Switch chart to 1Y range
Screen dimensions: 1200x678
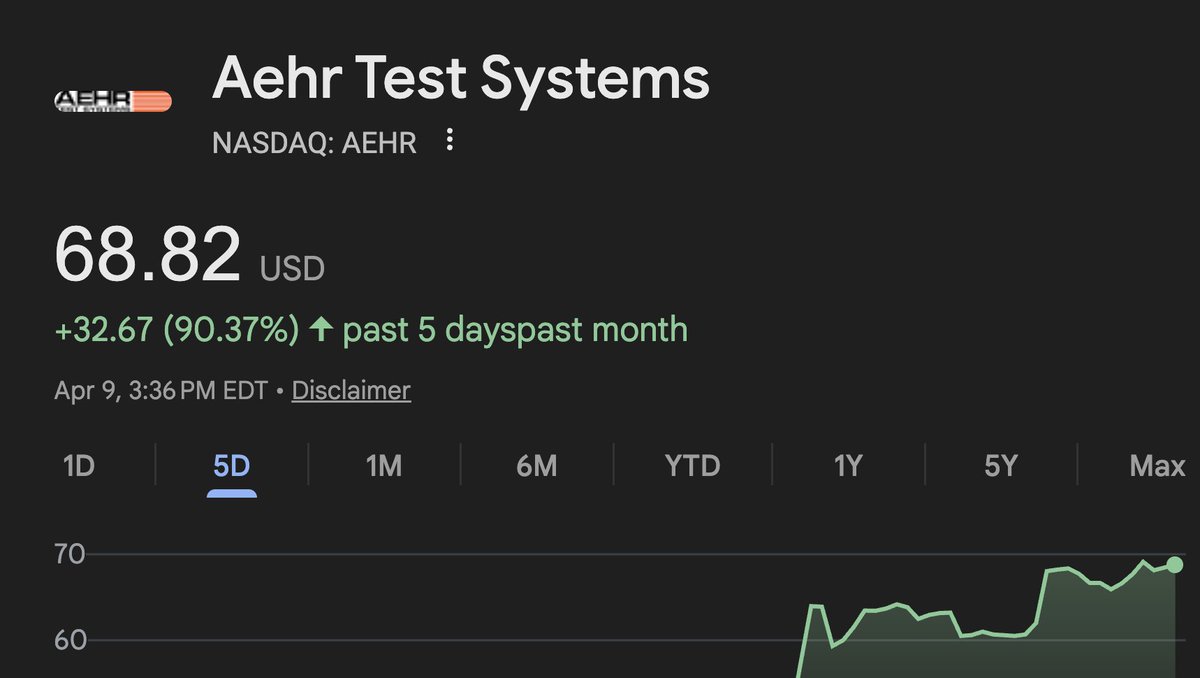click(847, 466)
